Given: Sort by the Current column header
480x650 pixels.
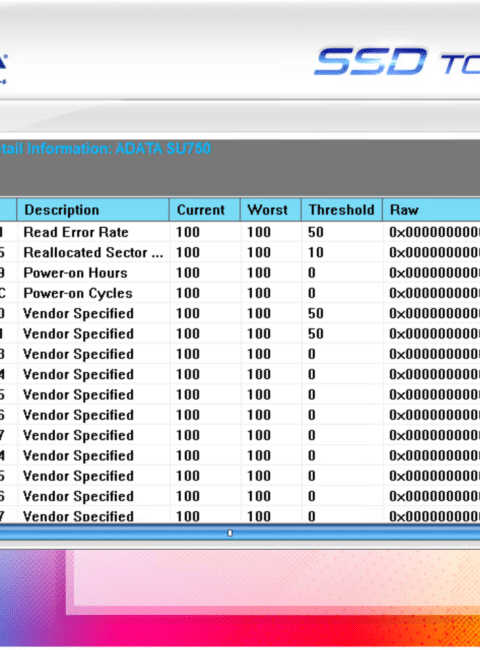Looking at the screenshot, I should (205, 210).
